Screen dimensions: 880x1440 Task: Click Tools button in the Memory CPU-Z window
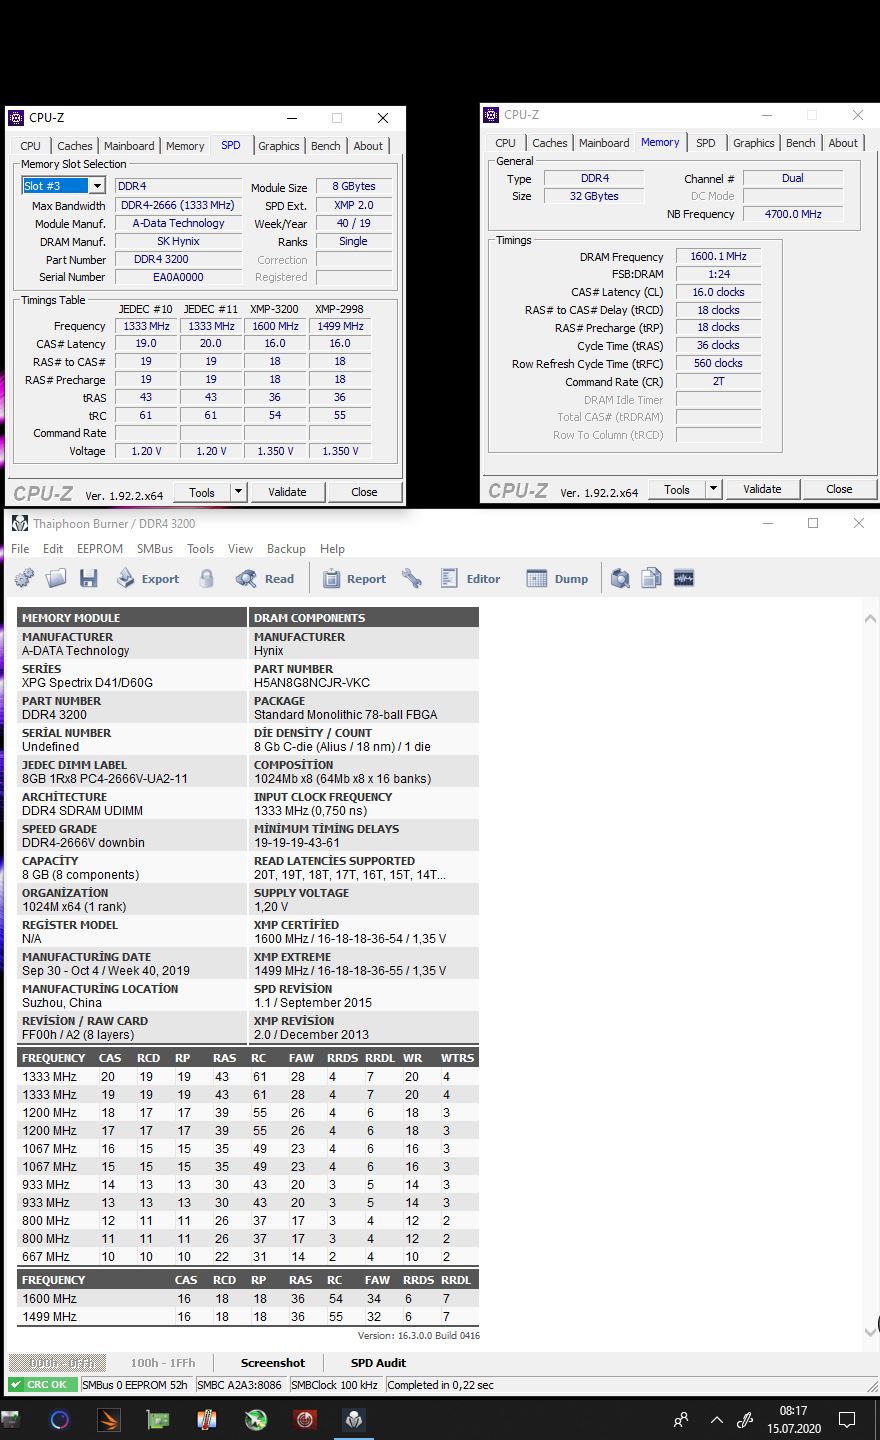coord(677,489)
